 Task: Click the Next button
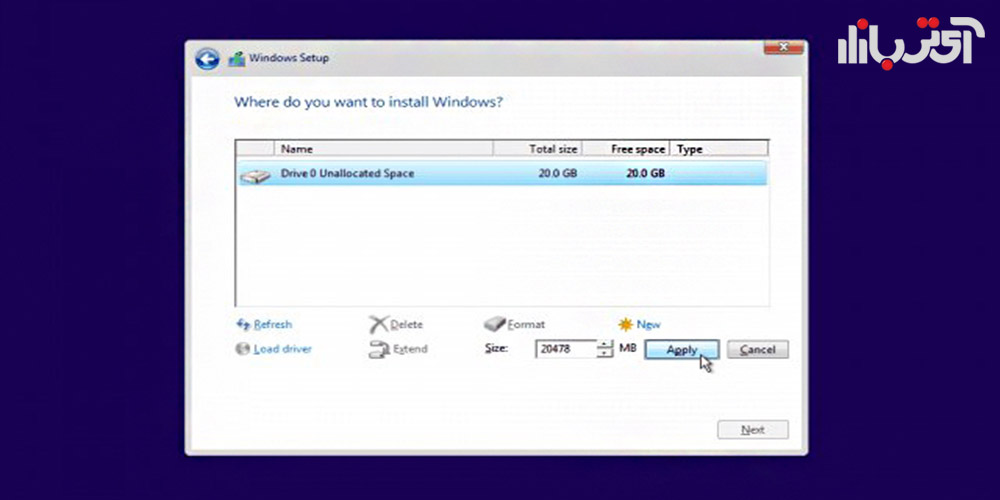tap(753, 430)
